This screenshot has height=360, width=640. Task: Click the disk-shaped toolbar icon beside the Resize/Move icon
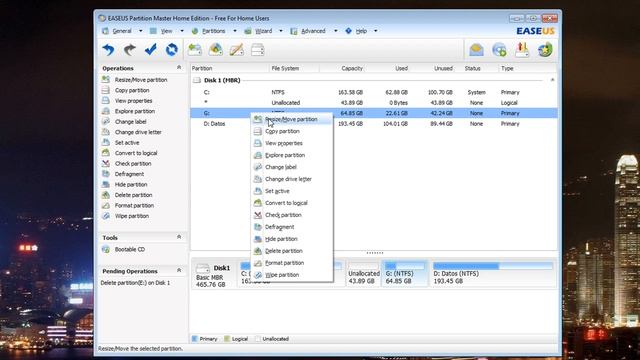pyautogui.click(x=216, y=50)
